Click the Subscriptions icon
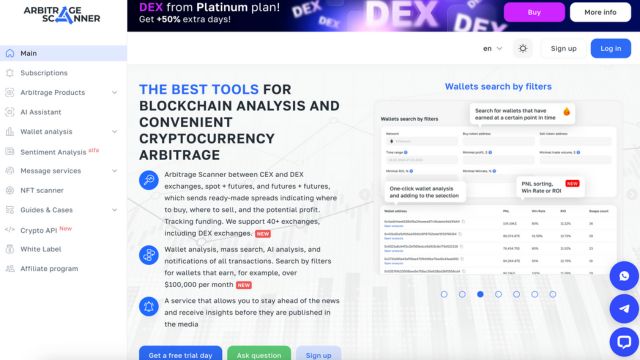640x360 pixels. [x=10, y=73]
